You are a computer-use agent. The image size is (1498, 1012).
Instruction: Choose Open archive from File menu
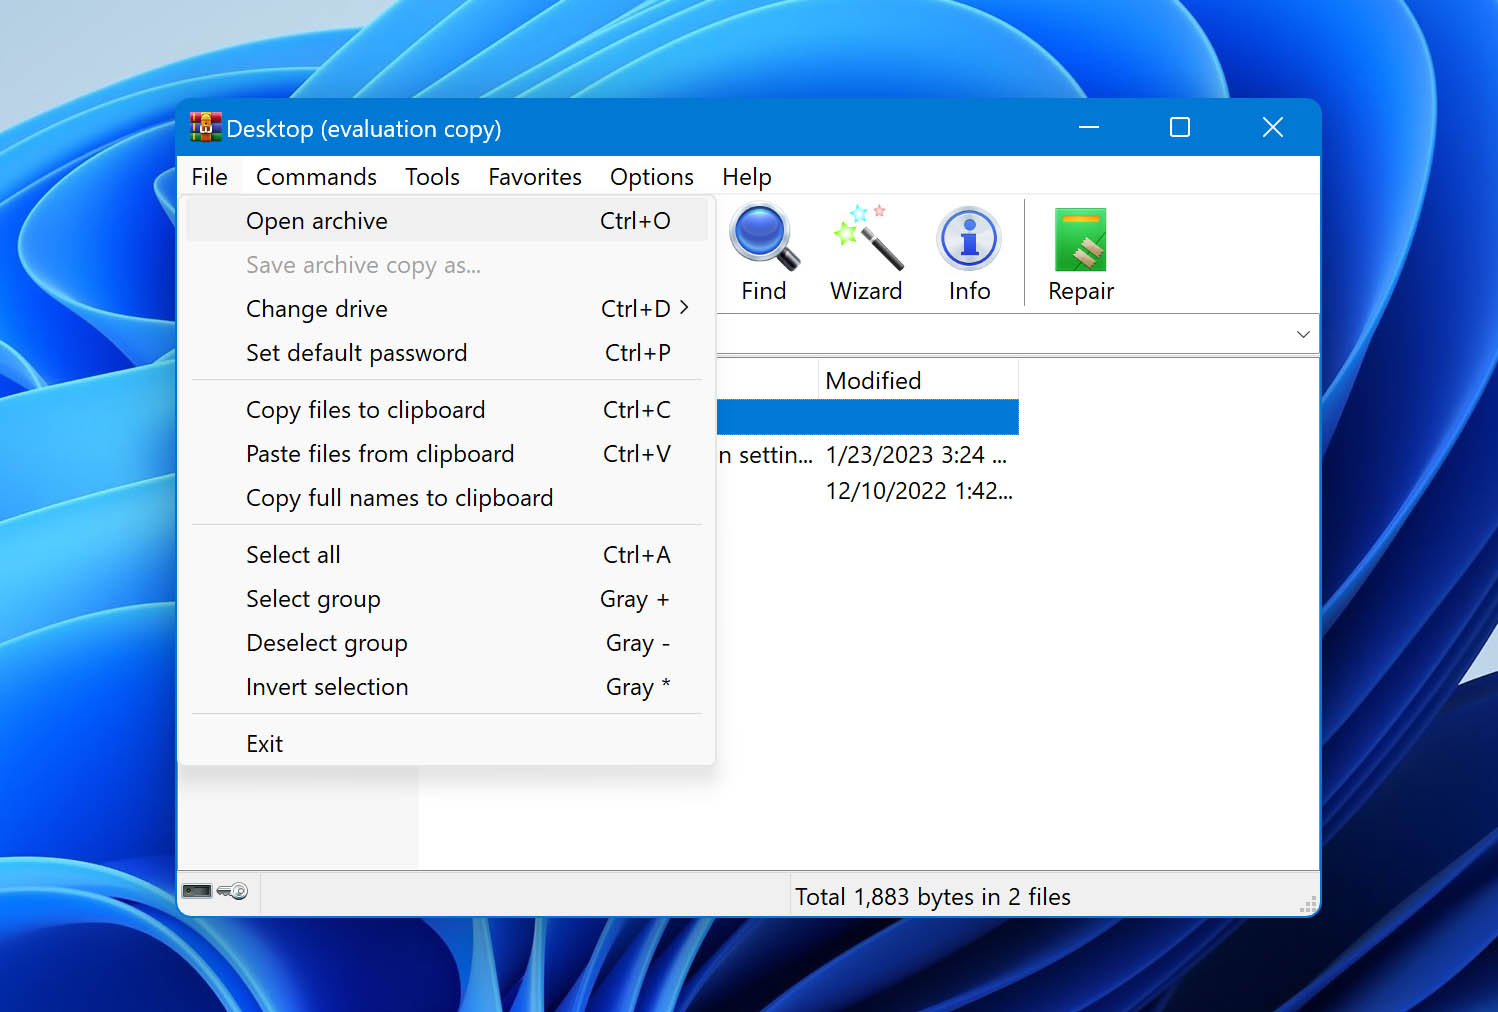[447, 221]
